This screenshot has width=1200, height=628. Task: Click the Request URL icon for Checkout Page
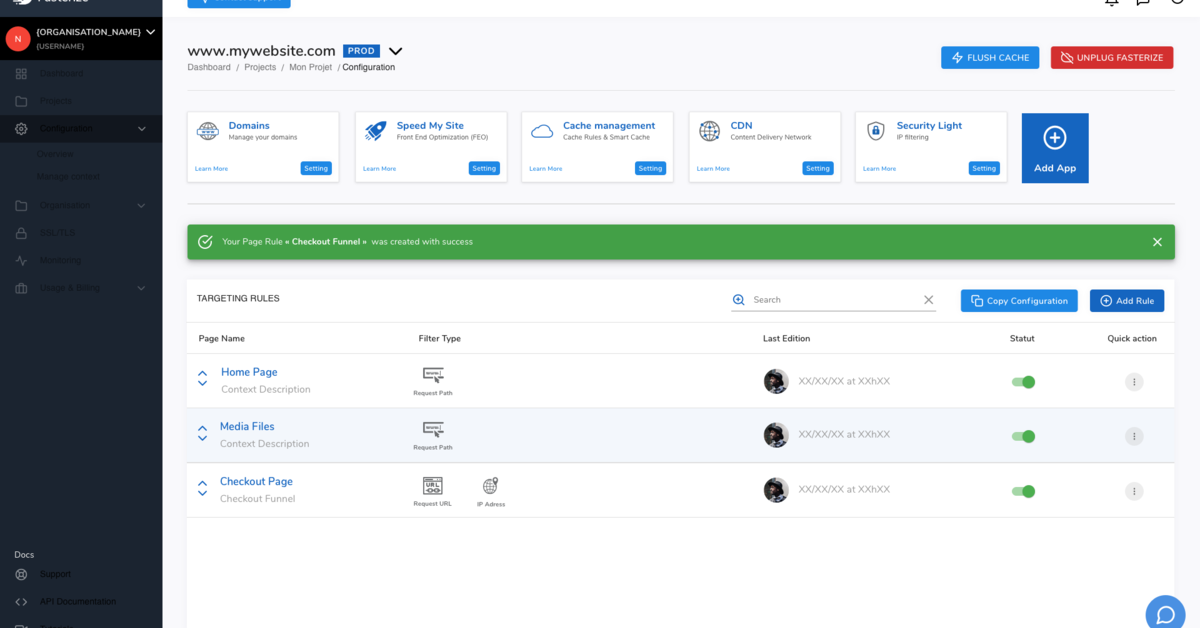pyautogui.click(x=433, y=486)
